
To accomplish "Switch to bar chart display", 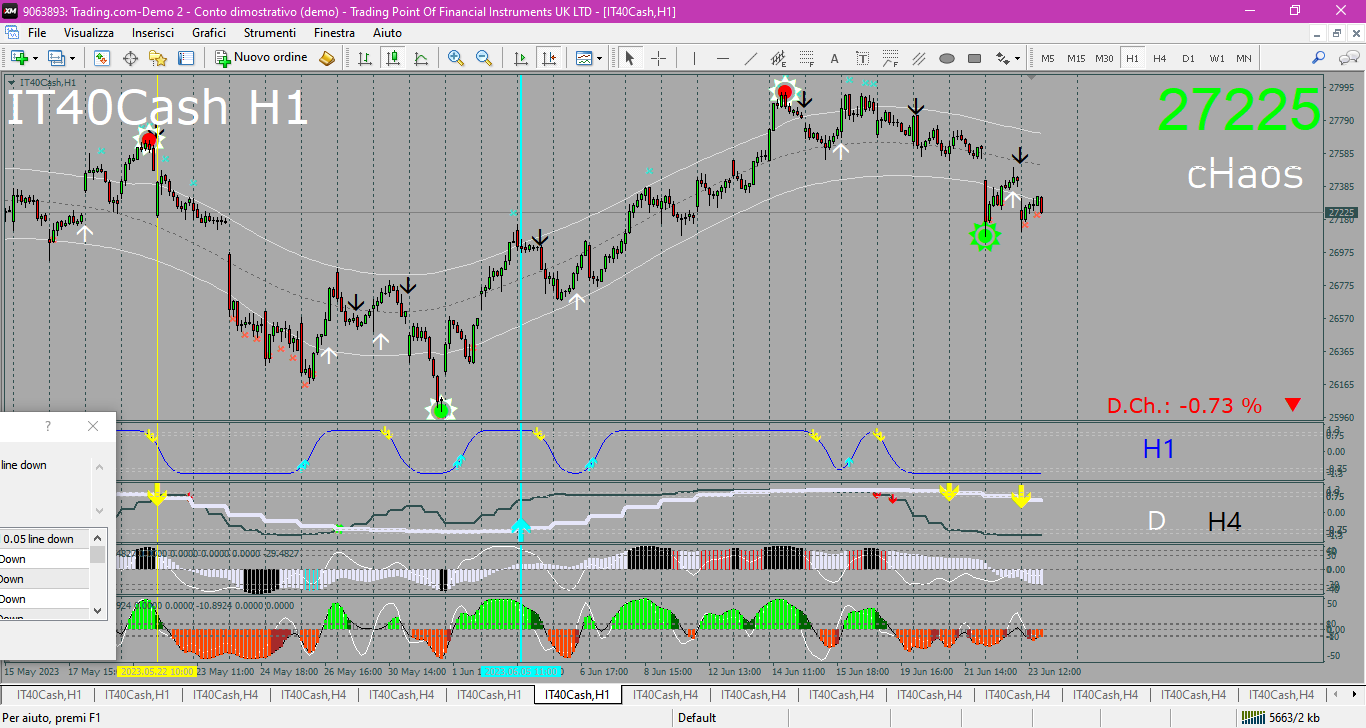I will (x=366, y=58).
